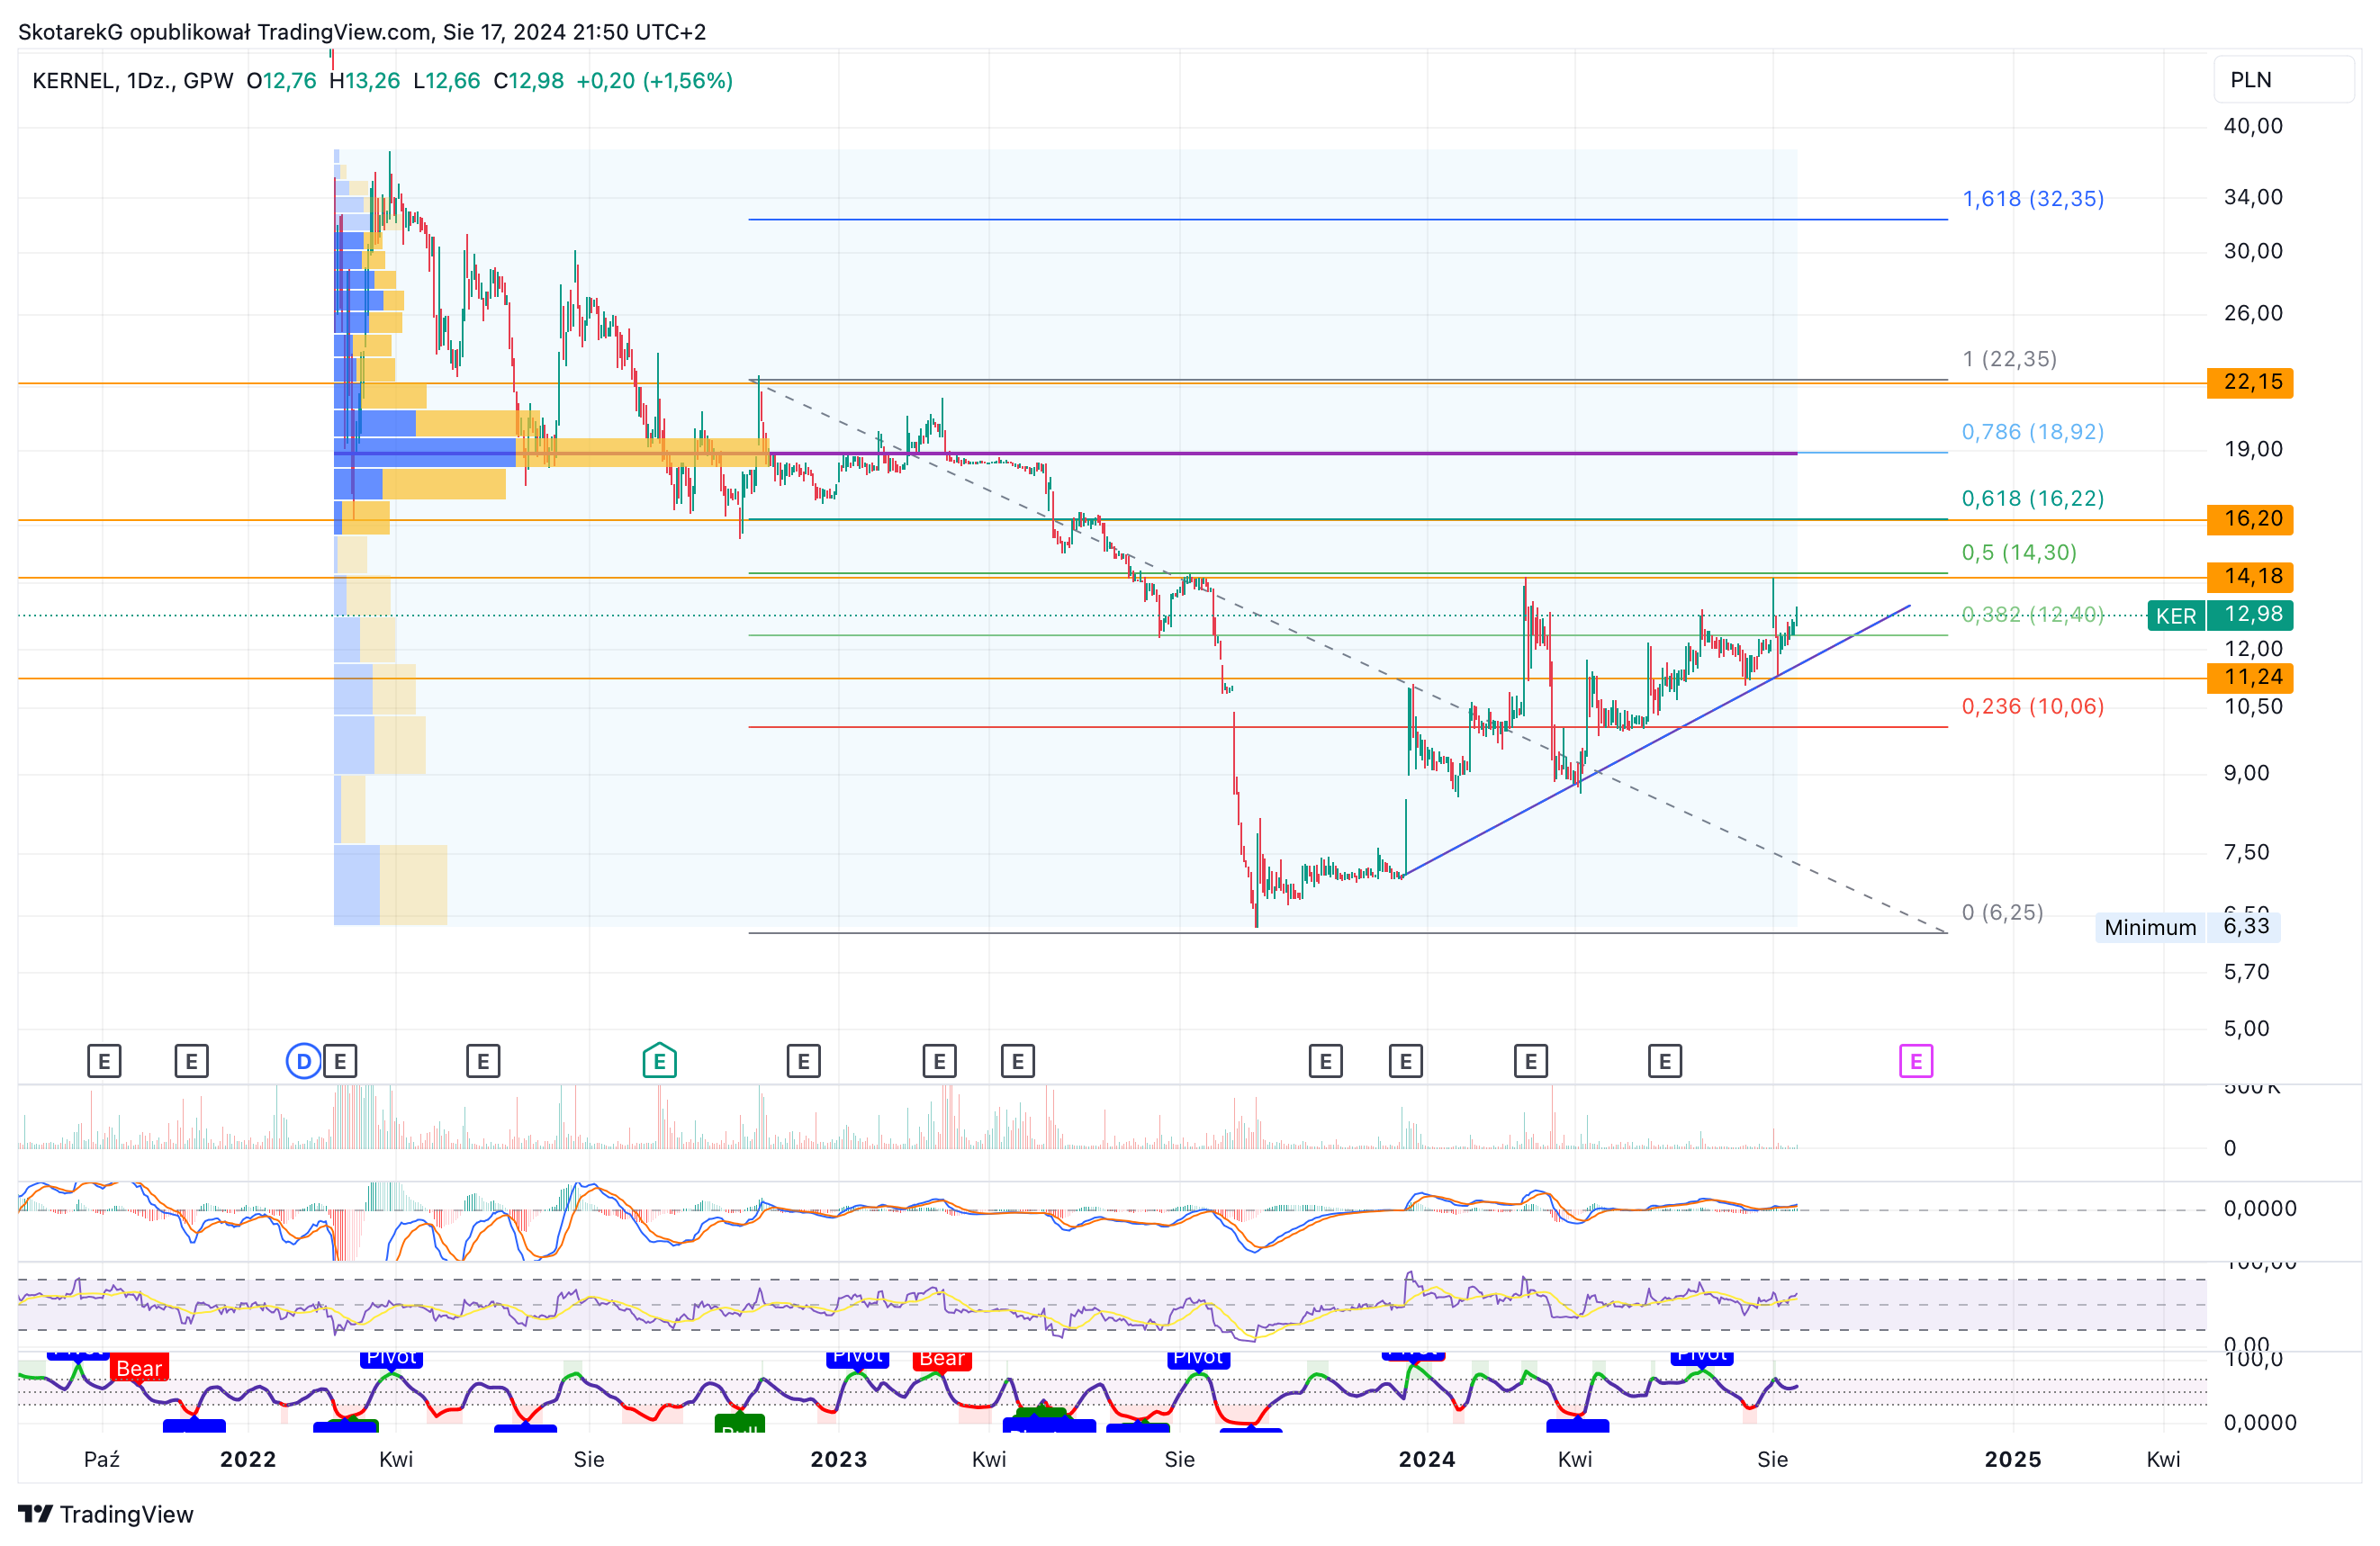Click the Minimum 6,33 price label
2380x1546 pixels.
tap(2188, 927)
